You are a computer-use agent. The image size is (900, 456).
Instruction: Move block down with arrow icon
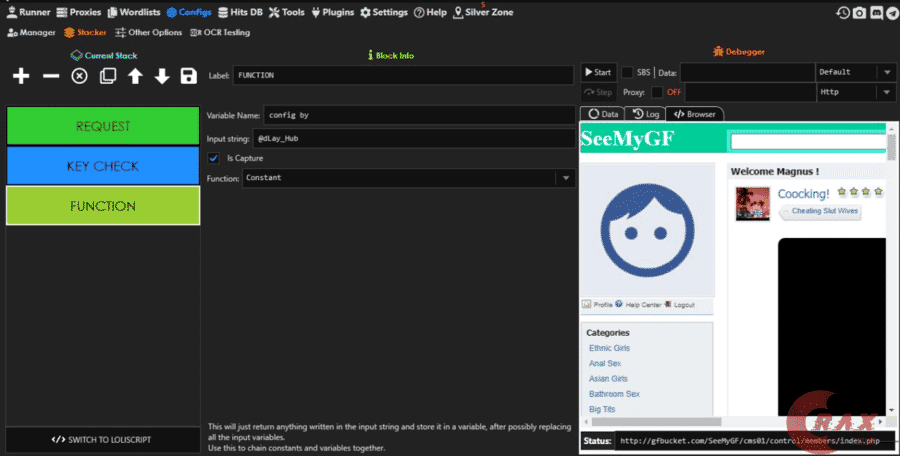click(162, 76)
